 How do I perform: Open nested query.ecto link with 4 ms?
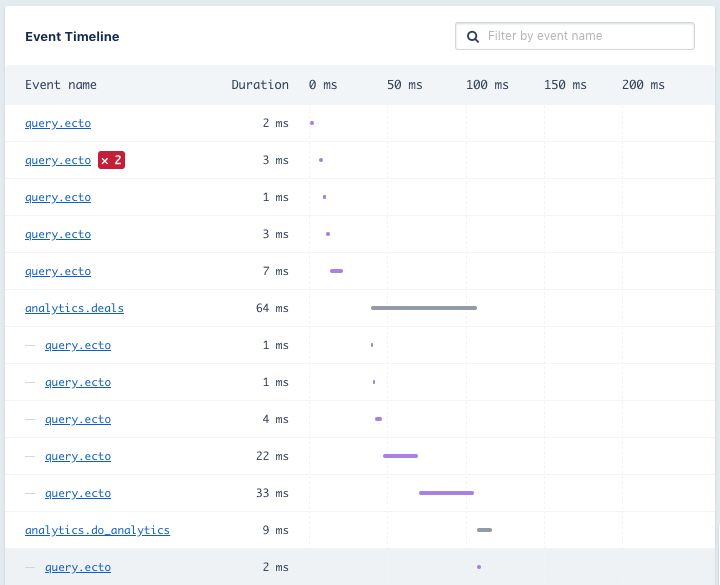tap(78, 419)
